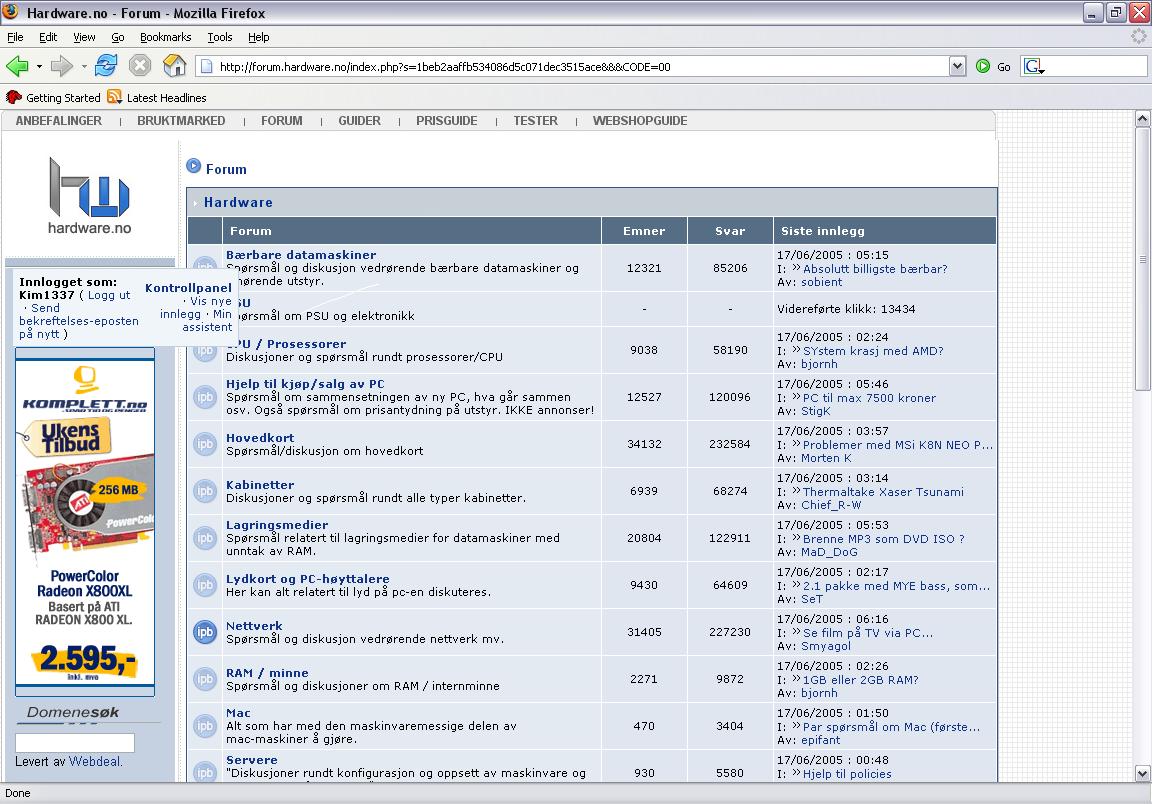Click the ipb icon beside Hjelp til kjøp/salg
The height and width of the screenshot is (804, 1155).
205,397
